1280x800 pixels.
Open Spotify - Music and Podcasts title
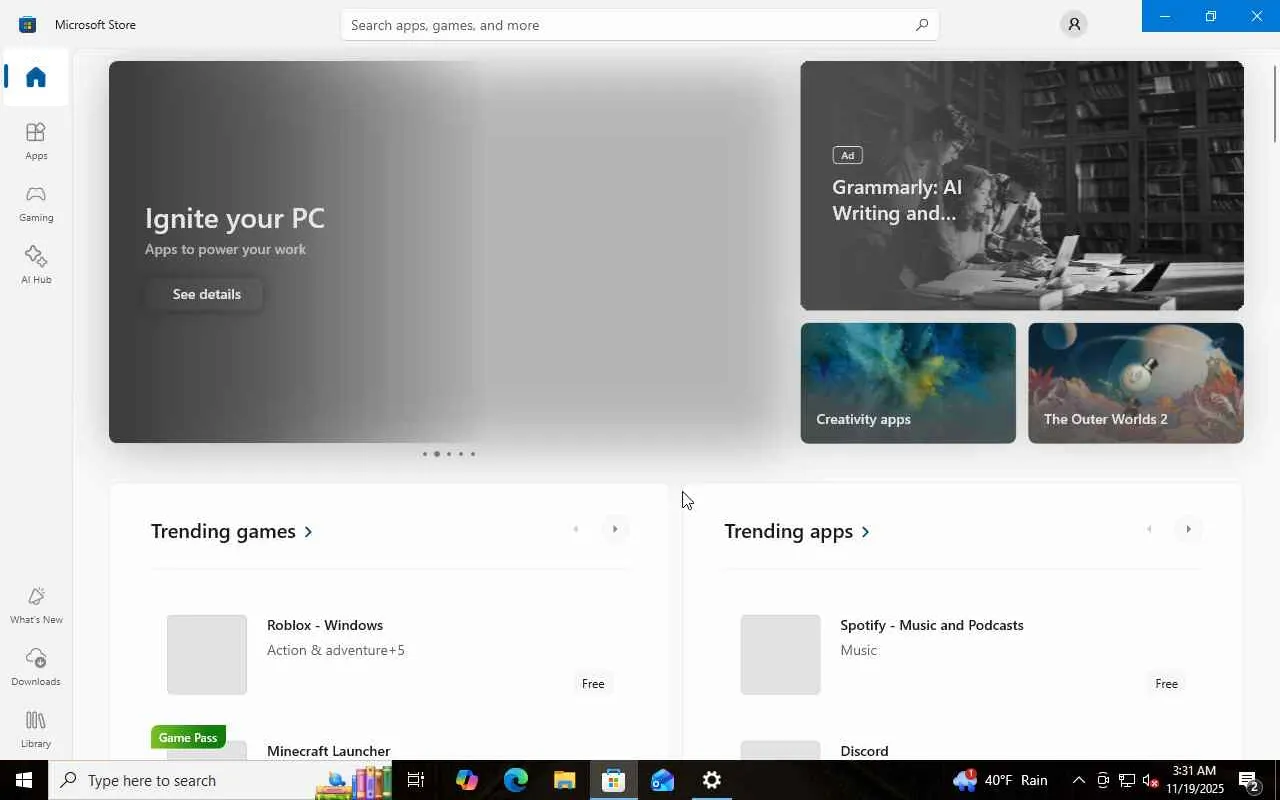click(x=932, y=625)
